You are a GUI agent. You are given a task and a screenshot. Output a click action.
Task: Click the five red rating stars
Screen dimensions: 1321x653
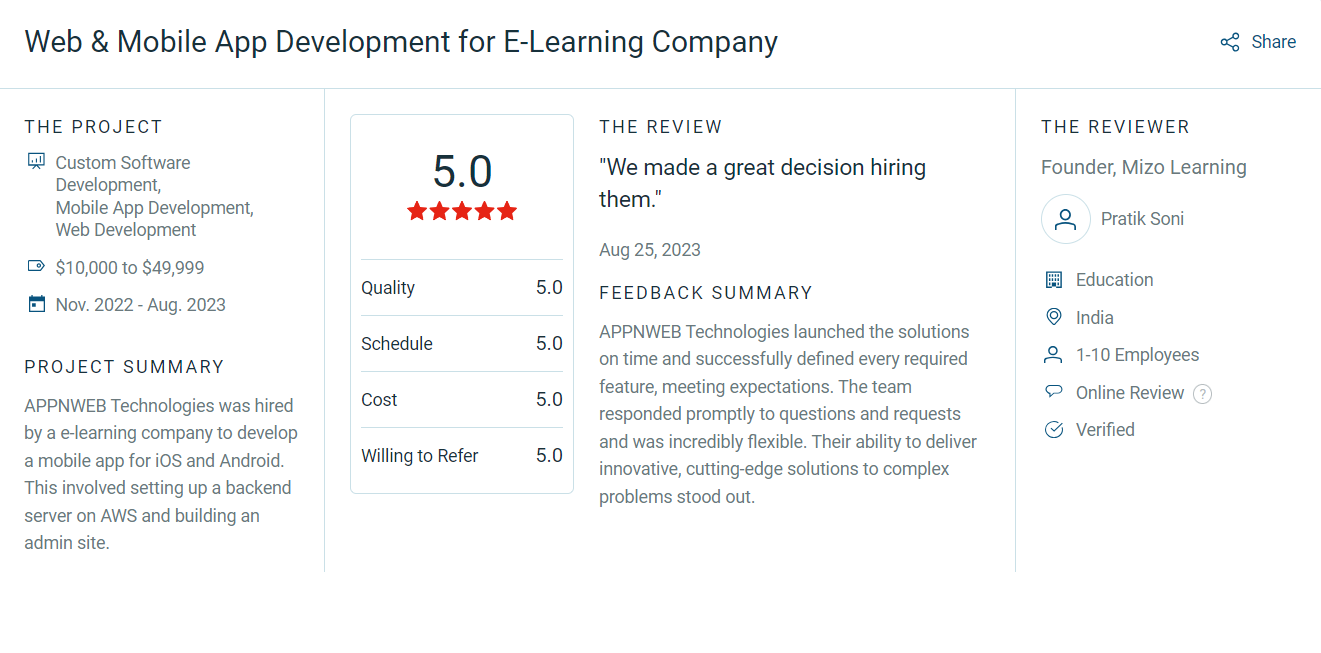pyautogui.click(x=462, y=211)
